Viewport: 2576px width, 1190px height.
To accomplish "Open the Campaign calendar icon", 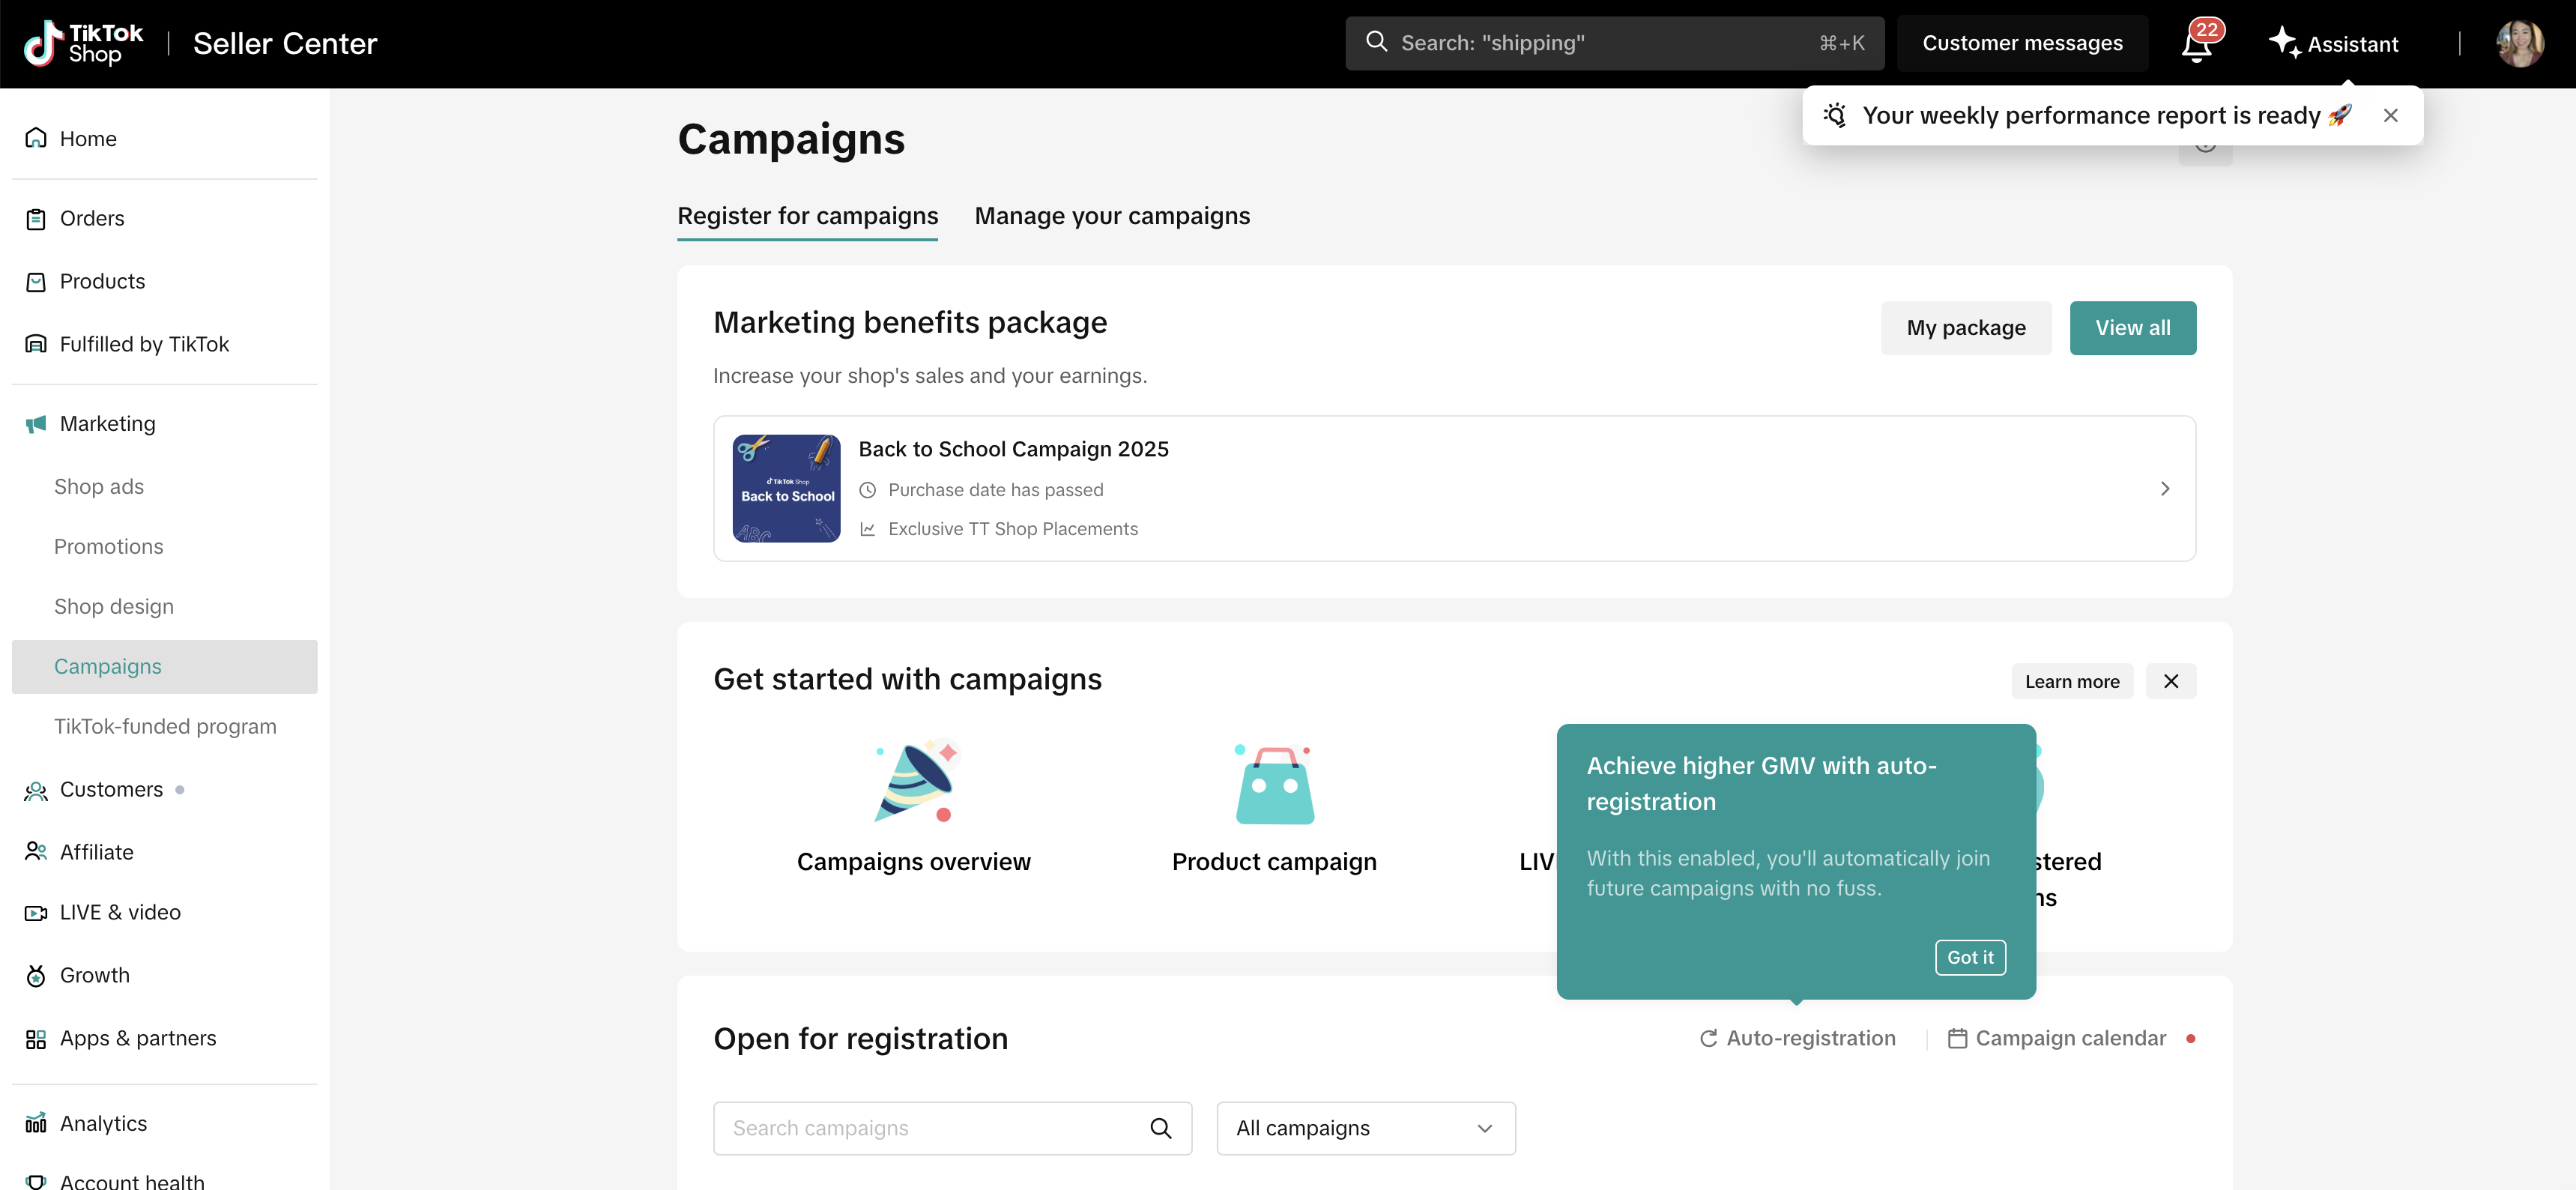I will point(1957,1039).
